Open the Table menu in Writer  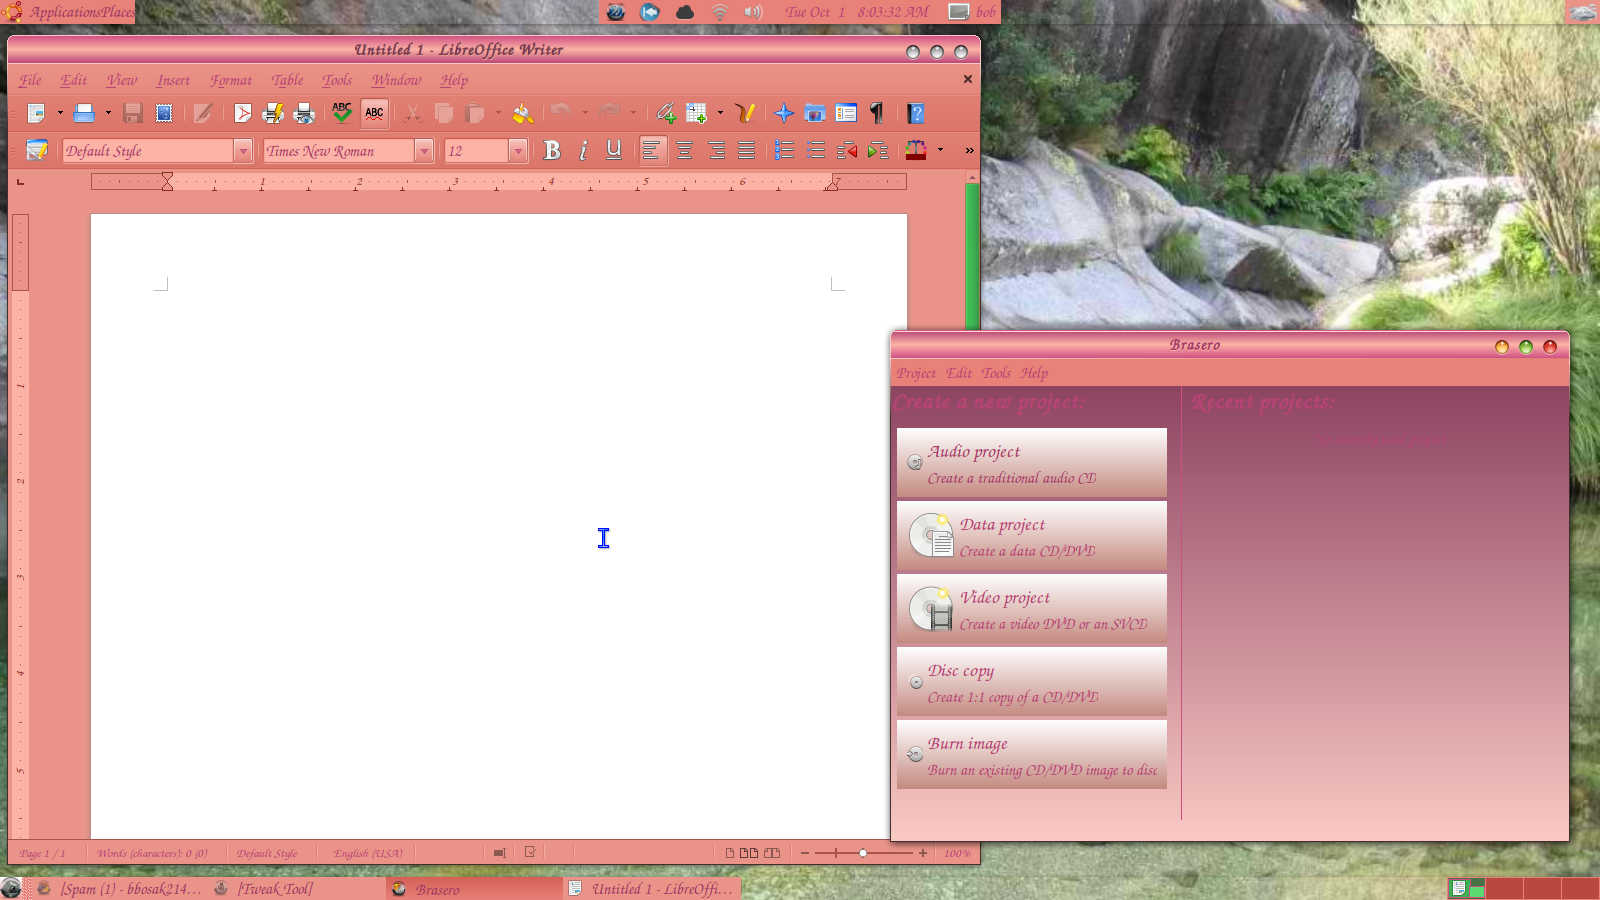(287, 80)
